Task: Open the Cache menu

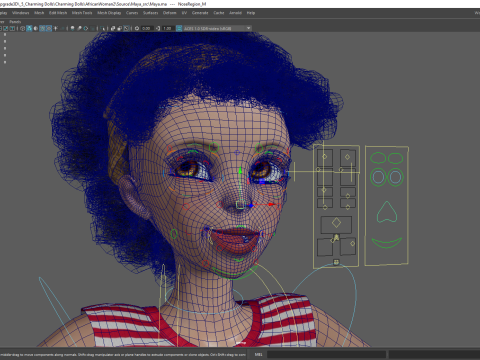Action: 219,13
